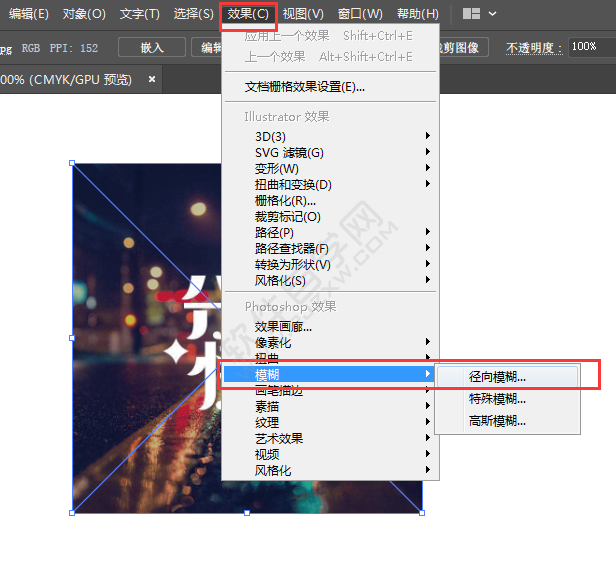Choose 高斯模糊... from the submenu
The height and width of the screenshot is (582, 616).
(x=507, y=421)
